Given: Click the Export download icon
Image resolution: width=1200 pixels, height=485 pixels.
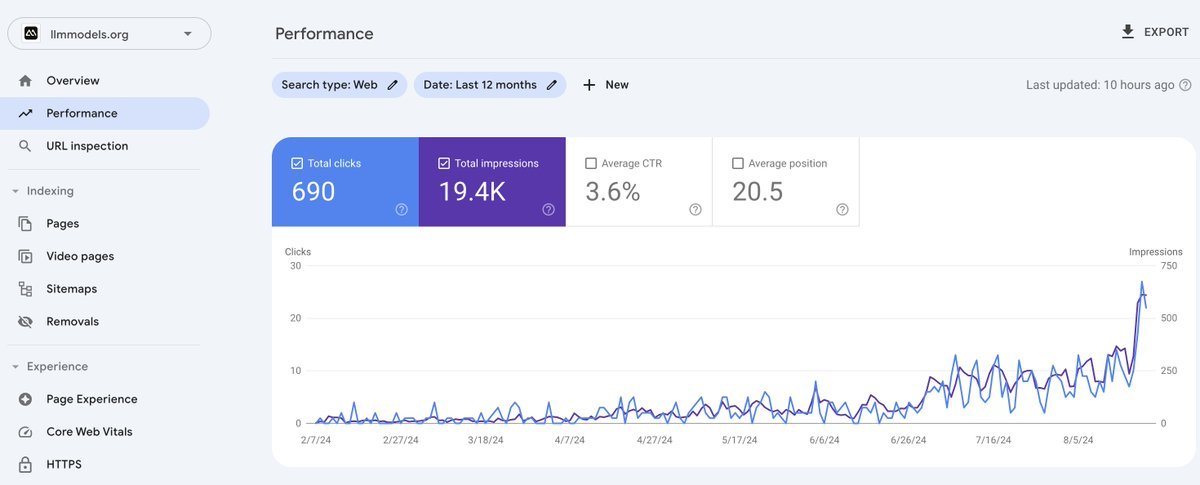Looking at the screenshot, I should click(1128, 32).
